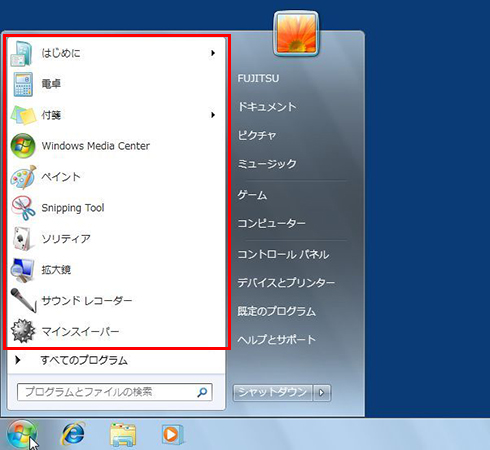The image size is (490, 450).
Task: Open コントロール パネル
Action: click(x=283, y=255)
